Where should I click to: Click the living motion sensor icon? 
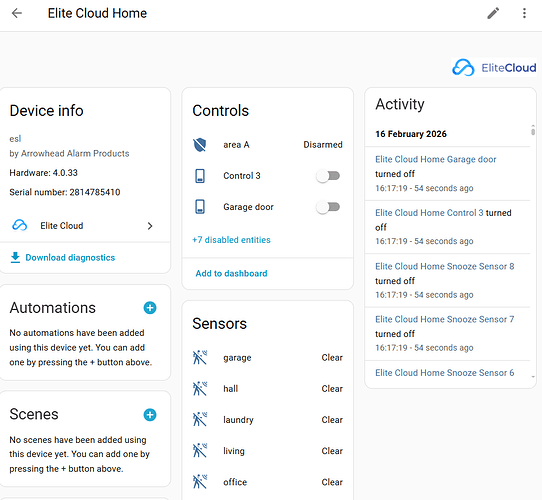pyautogui.click(x=200, y=451)
